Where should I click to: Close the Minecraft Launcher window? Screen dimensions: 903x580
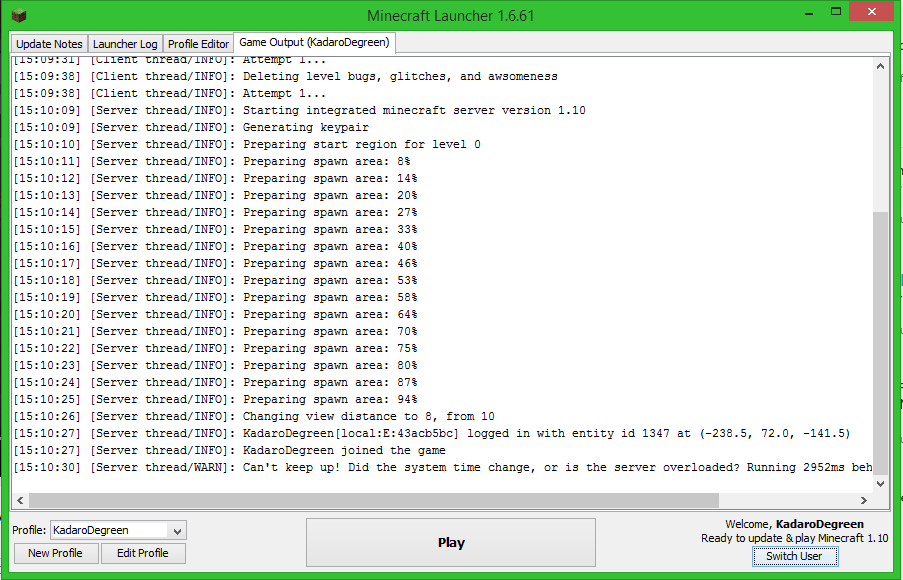pyautogui.click(x=871, y=12)
